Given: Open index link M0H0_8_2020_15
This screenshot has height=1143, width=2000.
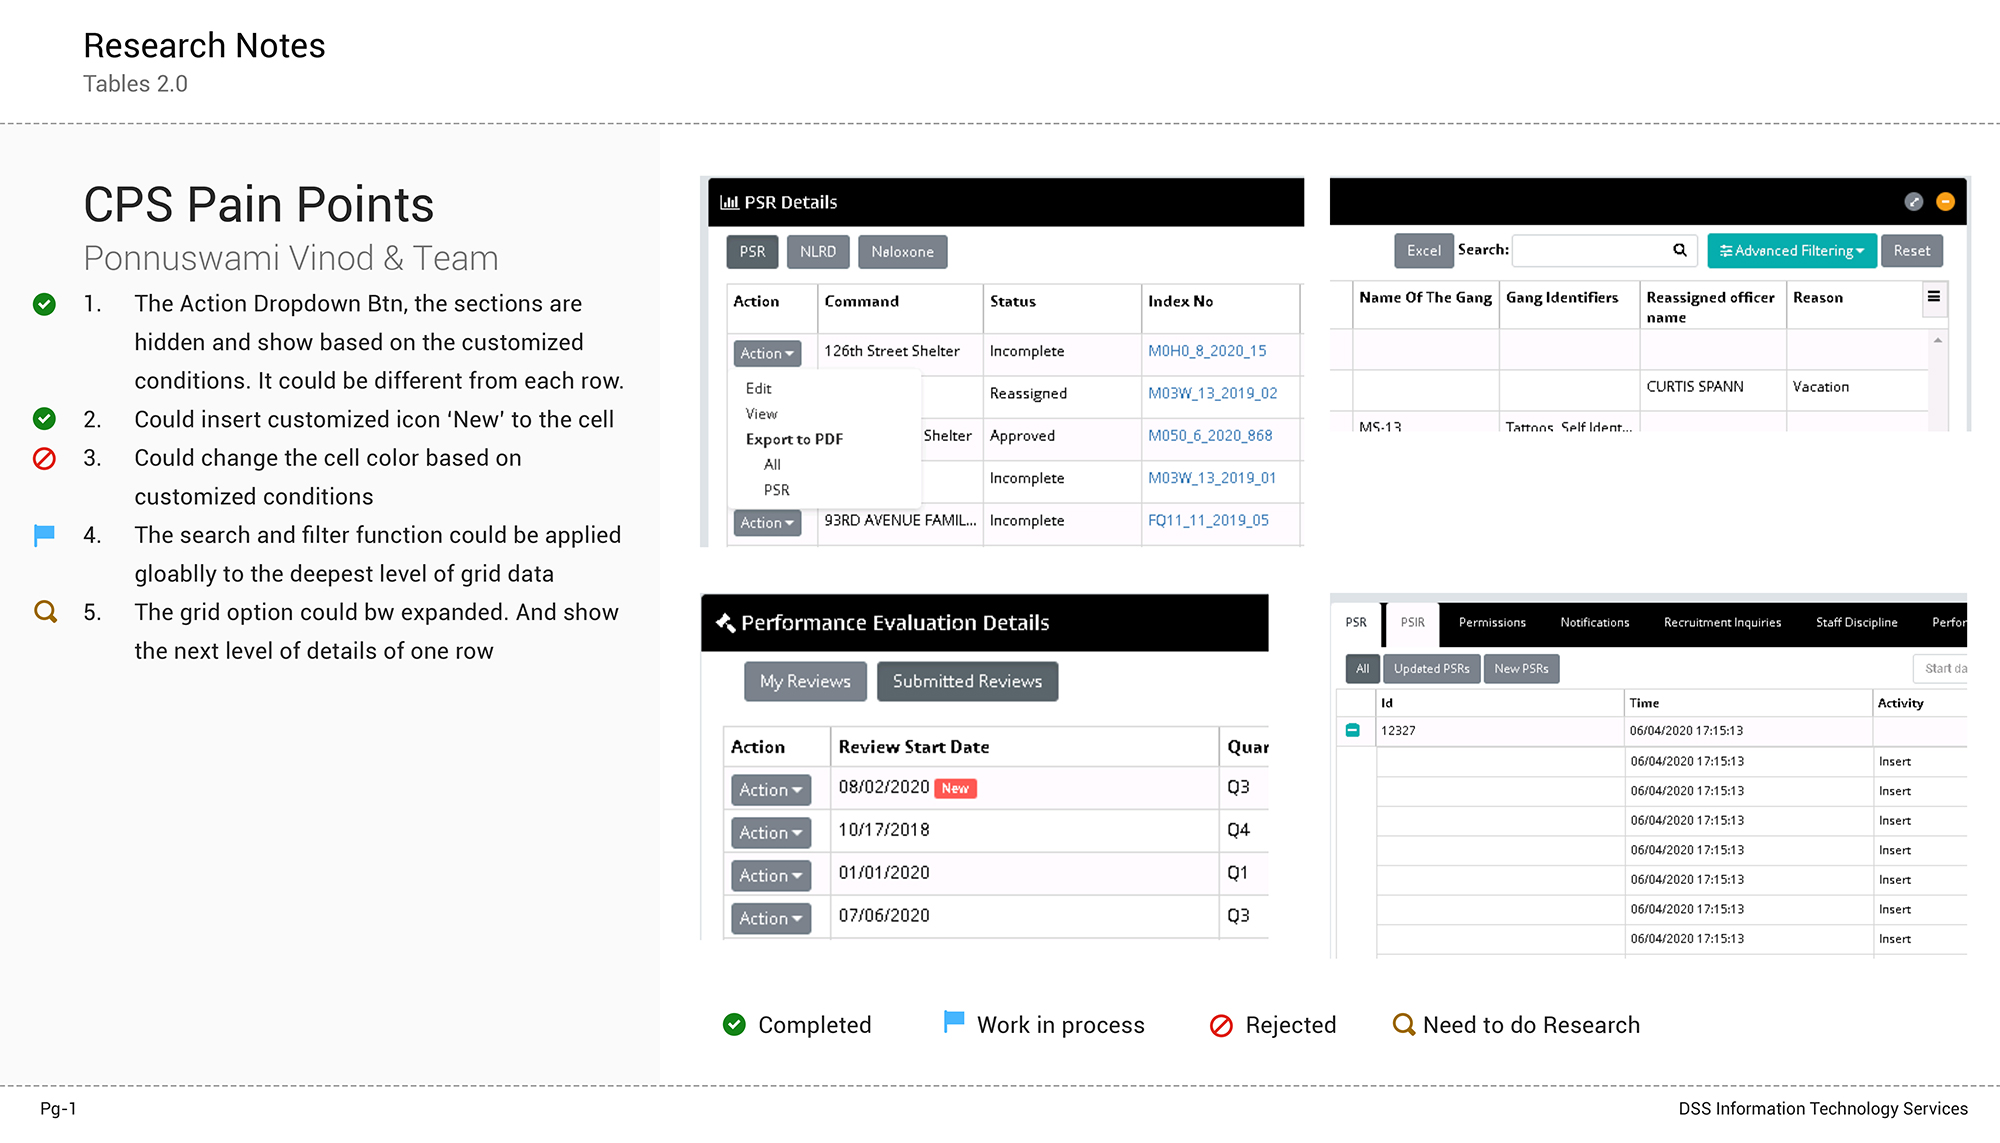Looking at the screenshot, I should [x=1206, y=351].
